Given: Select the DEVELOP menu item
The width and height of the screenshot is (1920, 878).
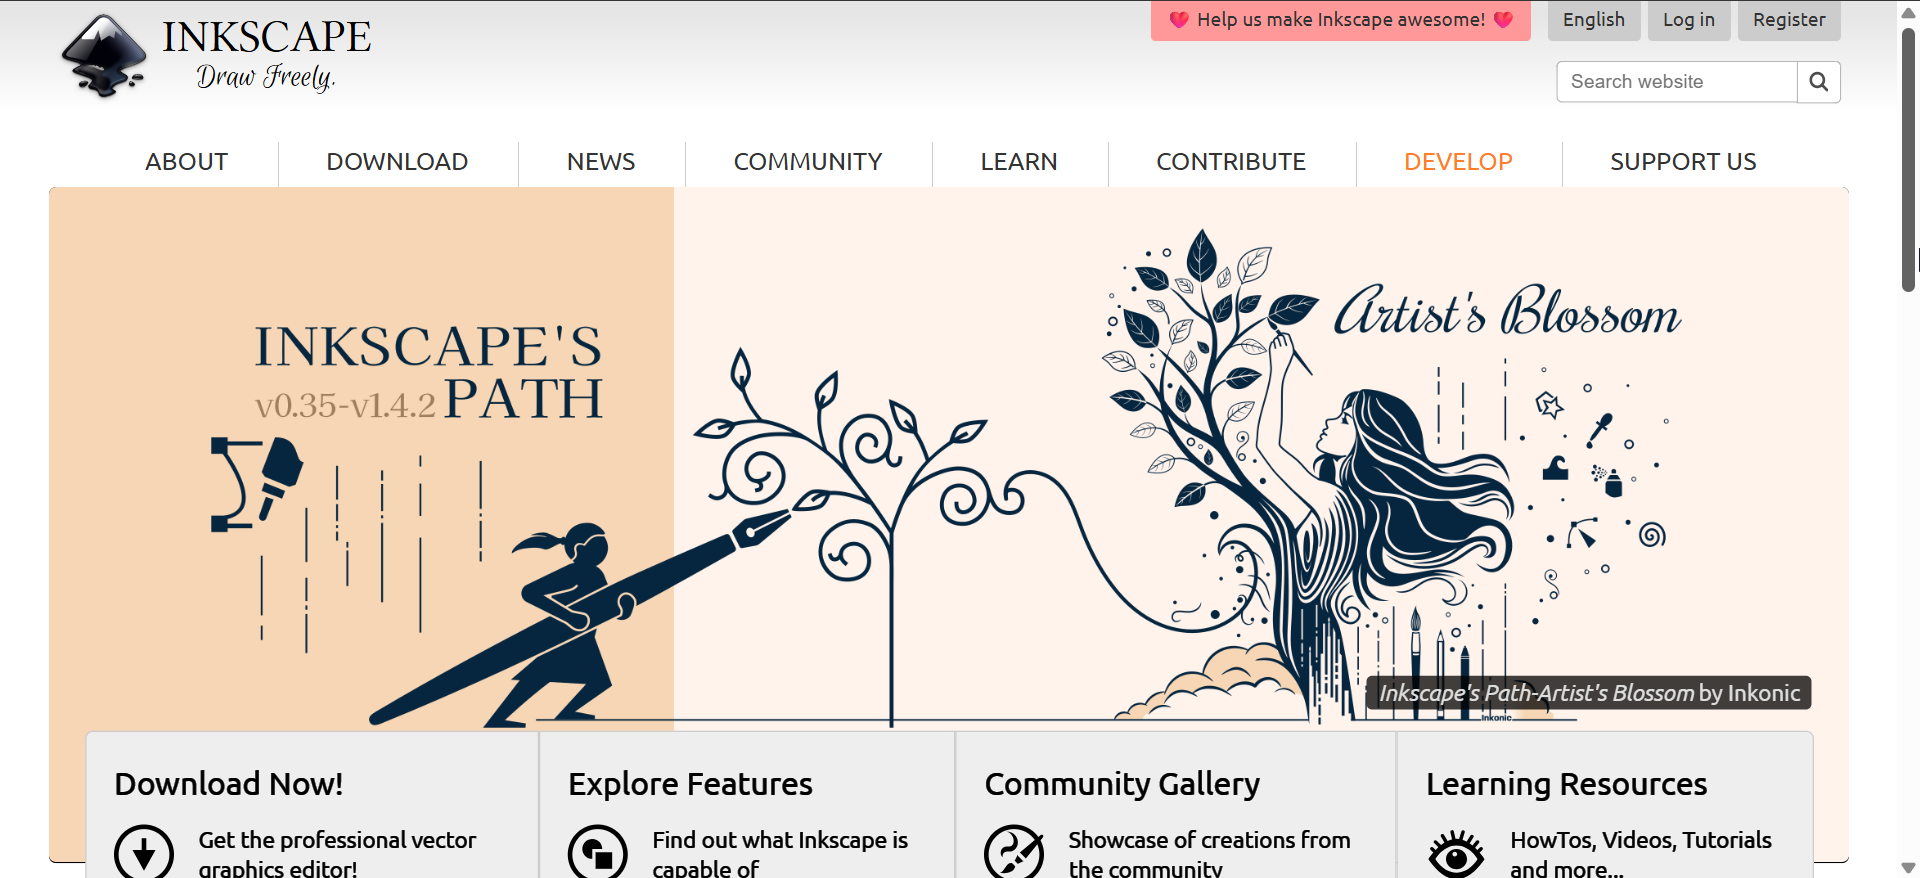Looking at the screenshot, I should pyautogui.click(x=1458, y=162).
